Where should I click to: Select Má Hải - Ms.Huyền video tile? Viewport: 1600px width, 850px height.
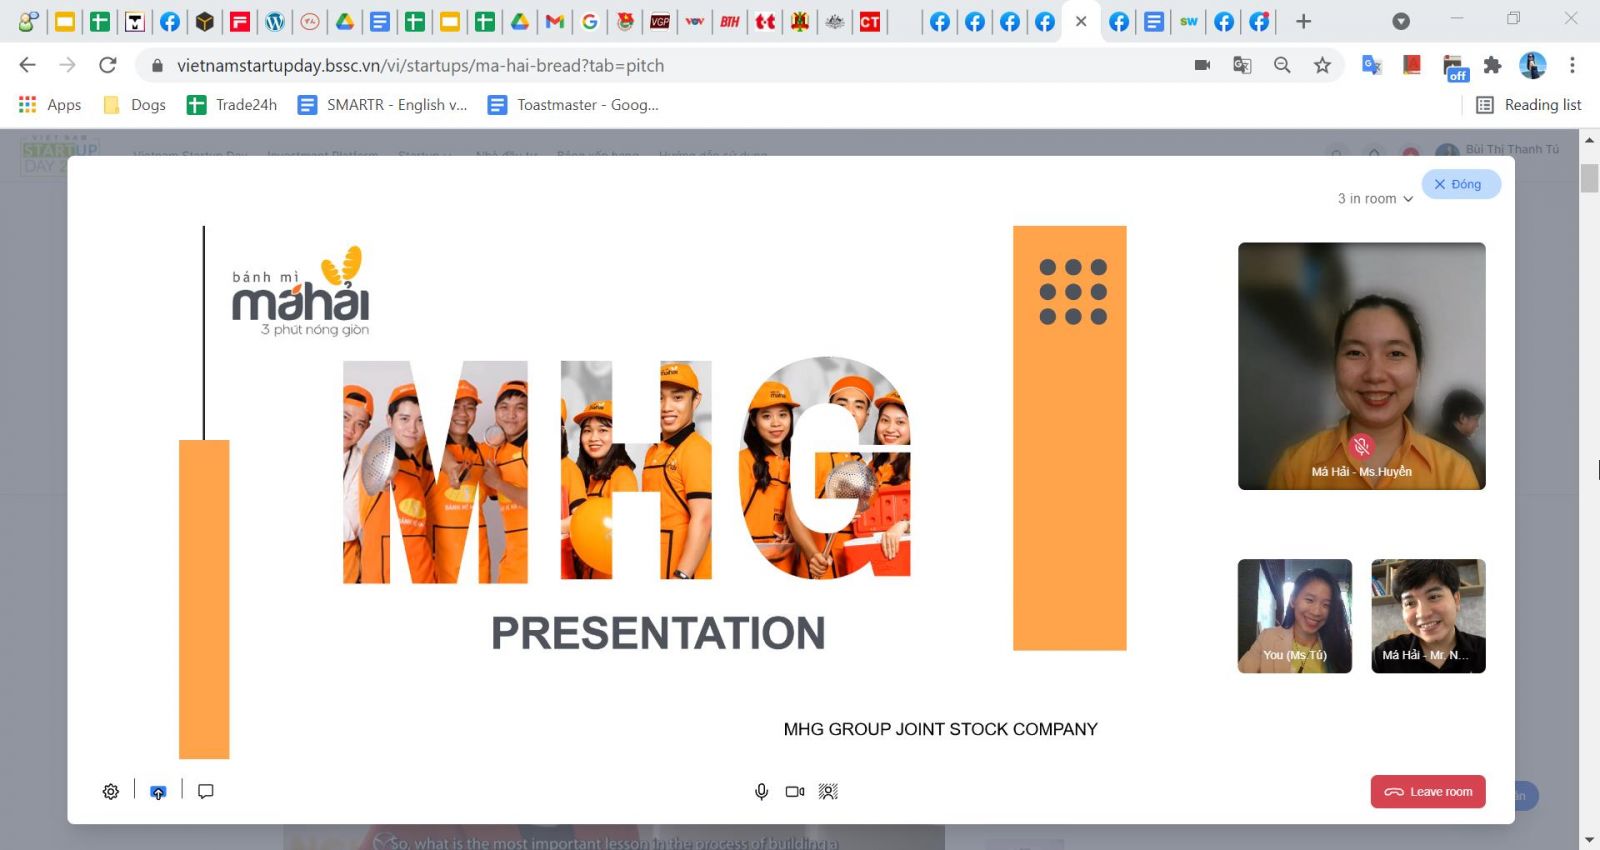1362,366
